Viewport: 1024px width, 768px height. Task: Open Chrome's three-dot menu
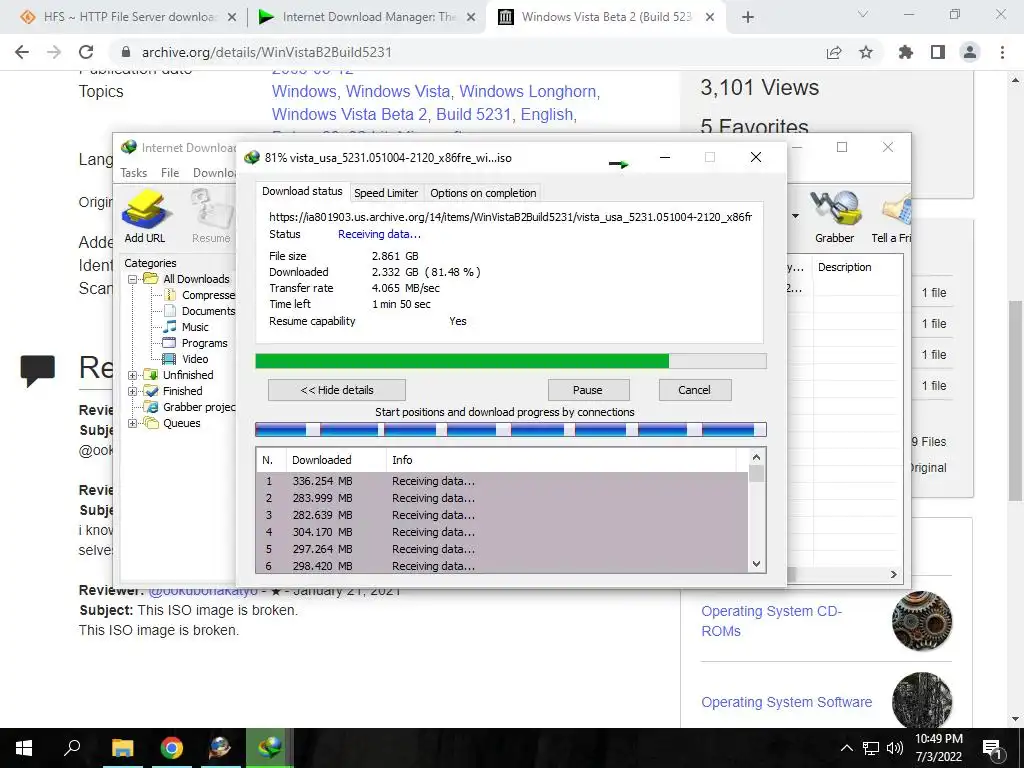click(1002, 52)
